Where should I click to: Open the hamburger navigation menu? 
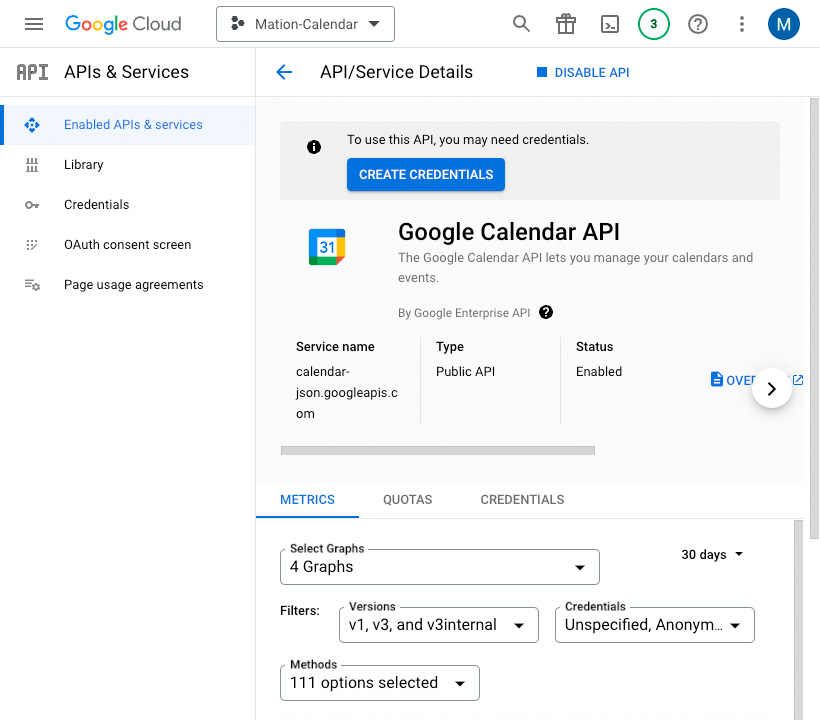(34, 24)
